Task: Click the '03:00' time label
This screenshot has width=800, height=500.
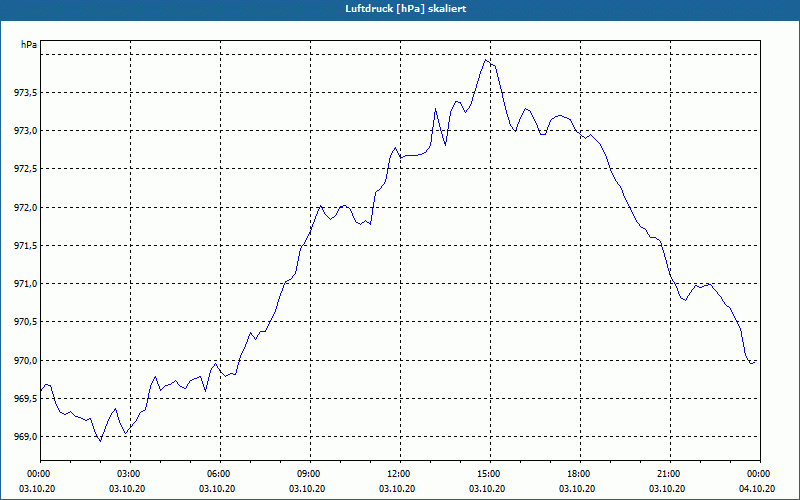Action: (131, 474)
